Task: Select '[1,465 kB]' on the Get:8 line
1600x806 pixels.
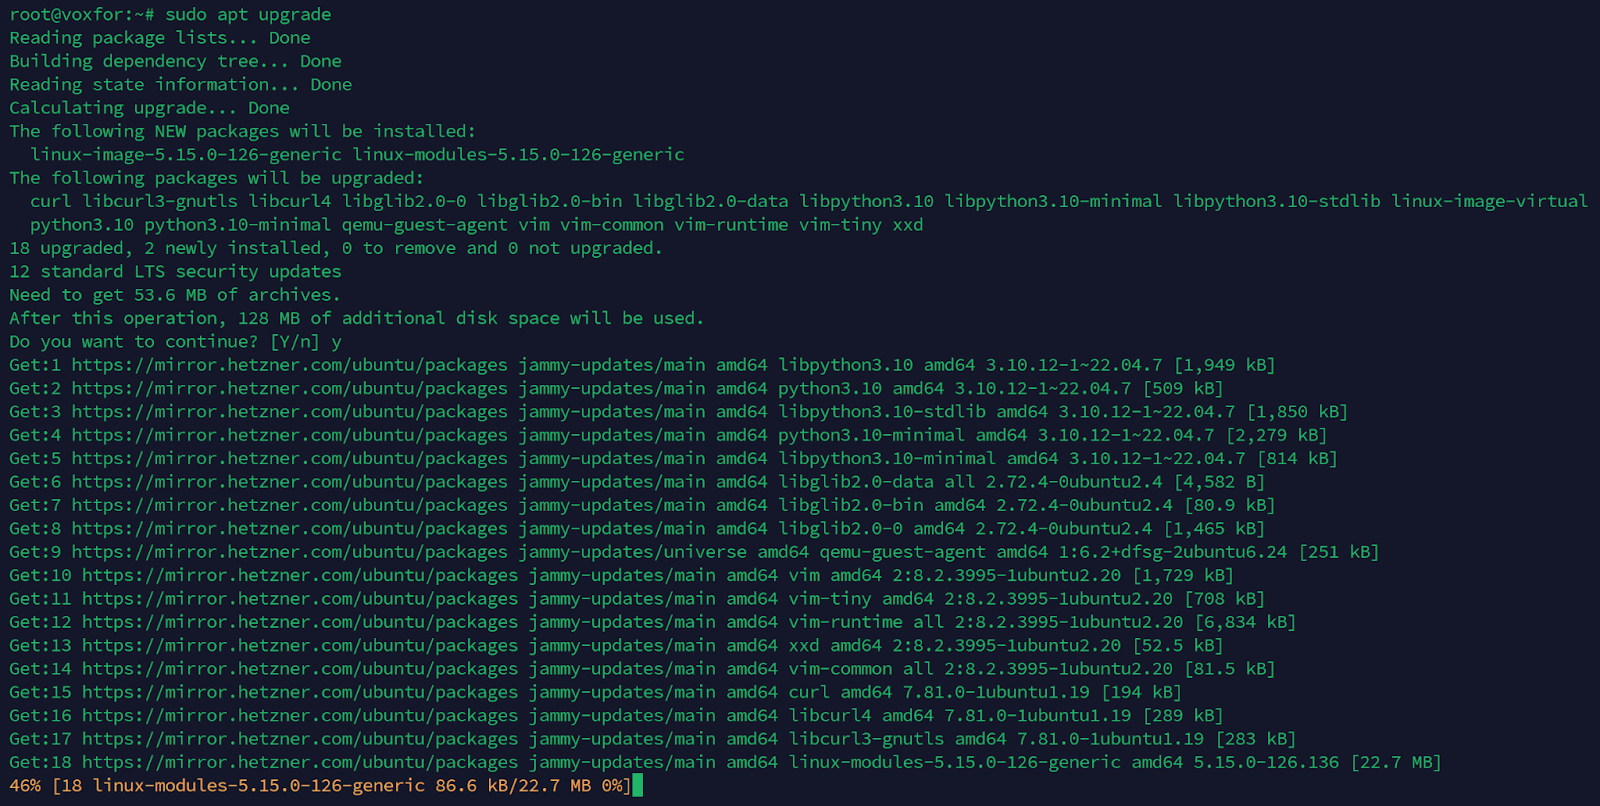Action: coord(1214,529)
